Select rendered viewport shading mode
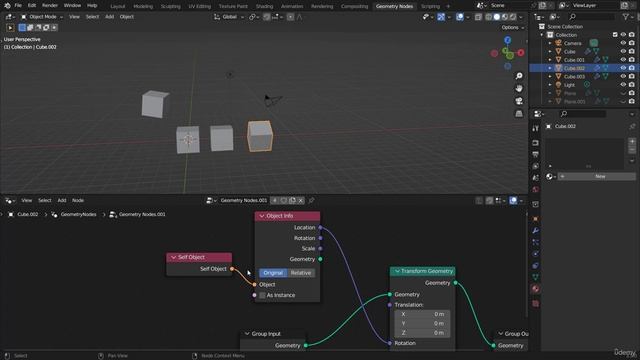This screenshot has width=640, height=360. click(513, 17)
